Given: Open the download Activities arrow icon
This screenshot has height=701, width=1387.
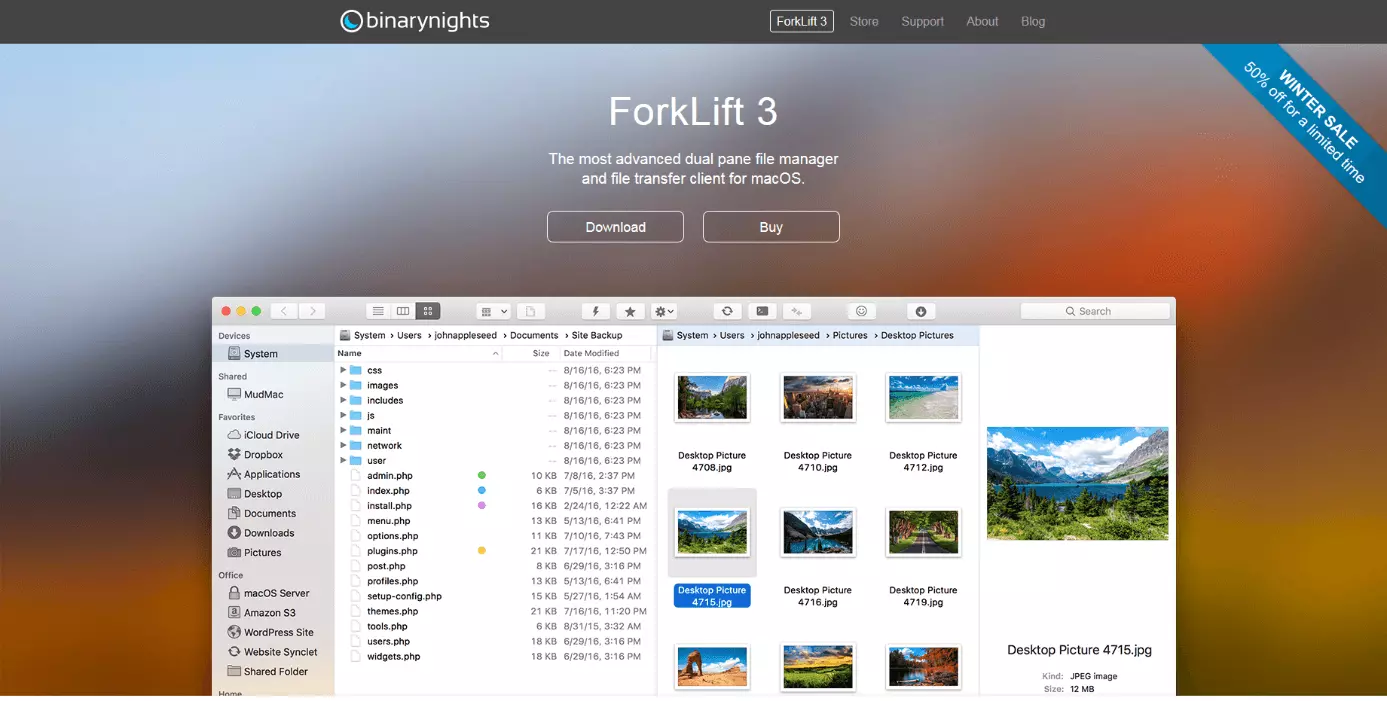Looking at the screenshot, I should pyautogui.click(x=921, y=311).
